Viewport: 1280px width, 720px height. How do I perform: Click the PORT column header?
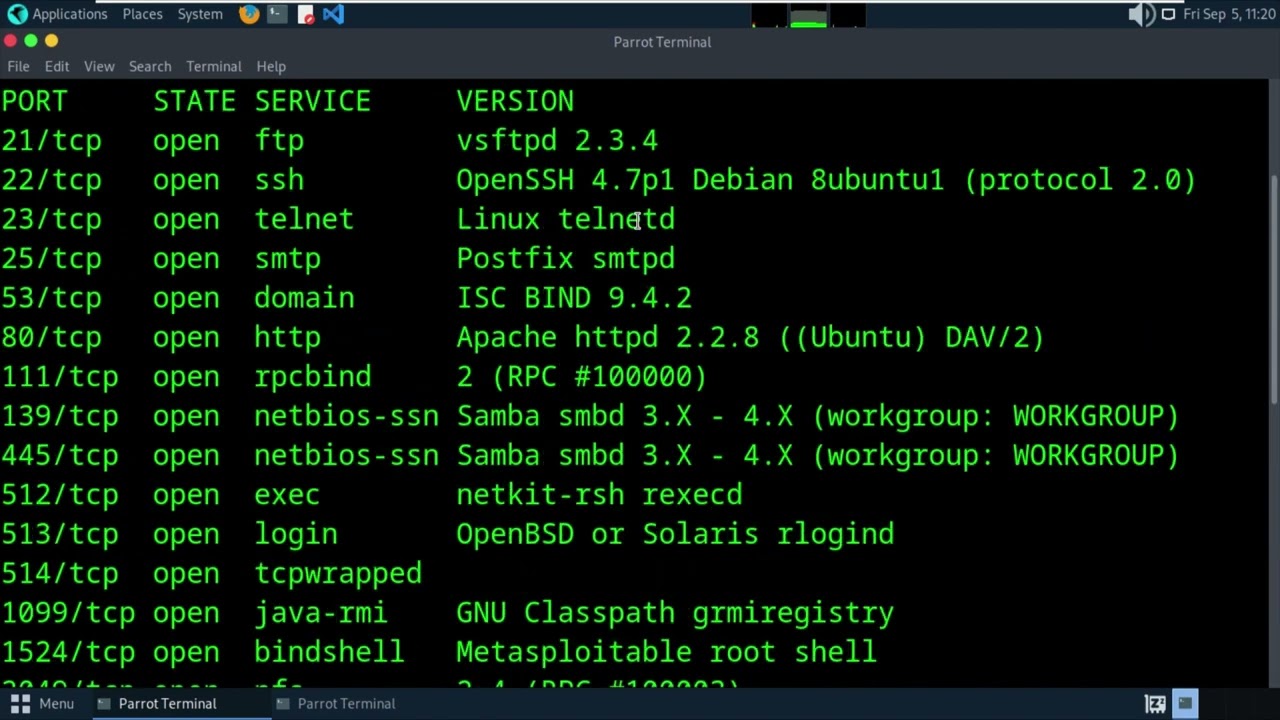point(34,101)
